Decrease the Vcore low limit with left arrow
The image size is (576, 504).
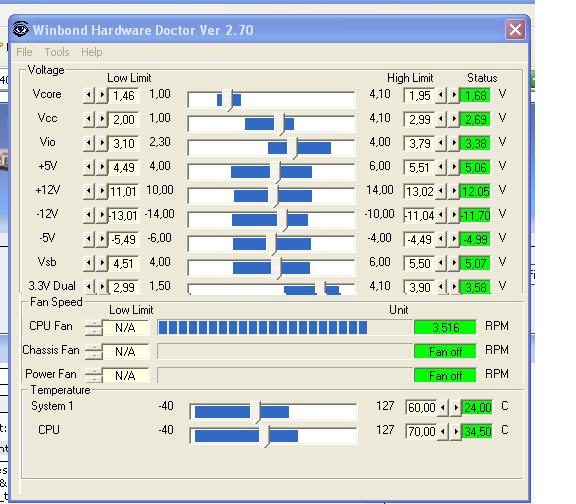pos(89,96)
